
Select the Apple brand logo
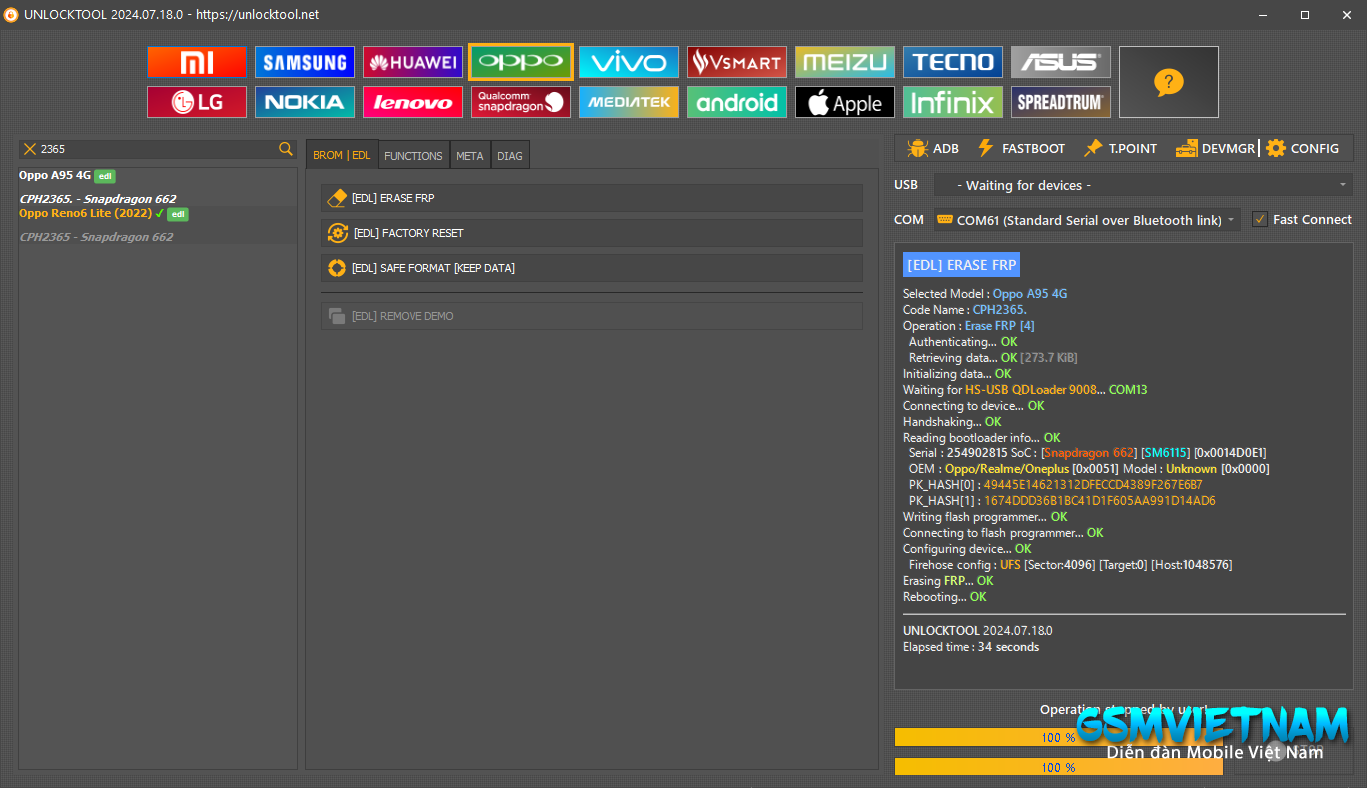coord(845,102)
